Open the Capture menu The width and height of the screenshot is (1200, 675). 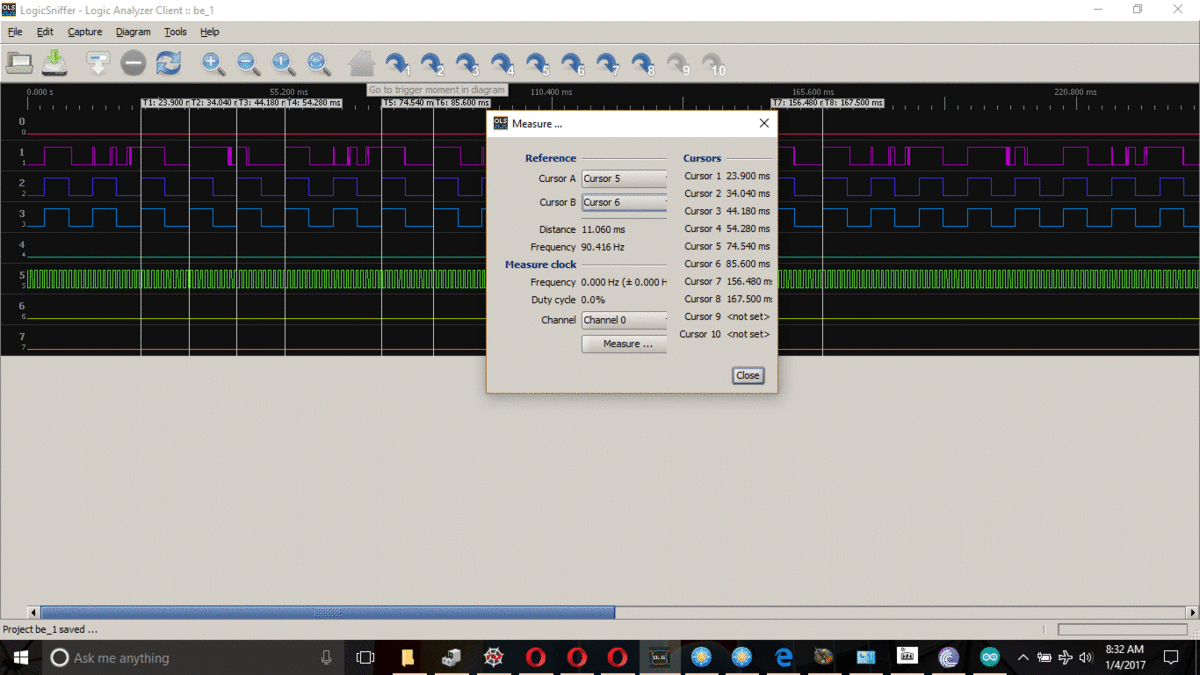pyautogui.click(x=85, y=32)
